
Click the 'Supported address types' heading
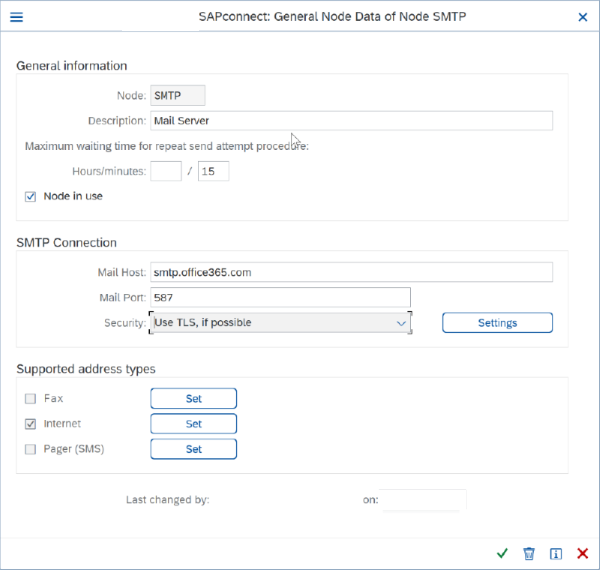[x=86, y=369]
